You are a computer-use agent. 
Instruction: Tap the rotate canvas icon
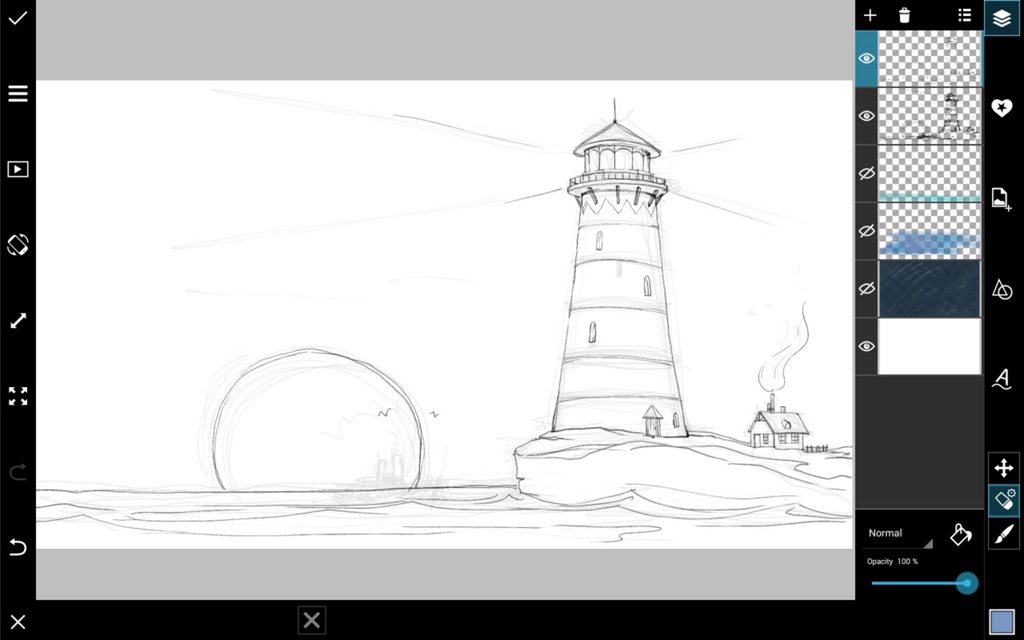click(18, 245)
